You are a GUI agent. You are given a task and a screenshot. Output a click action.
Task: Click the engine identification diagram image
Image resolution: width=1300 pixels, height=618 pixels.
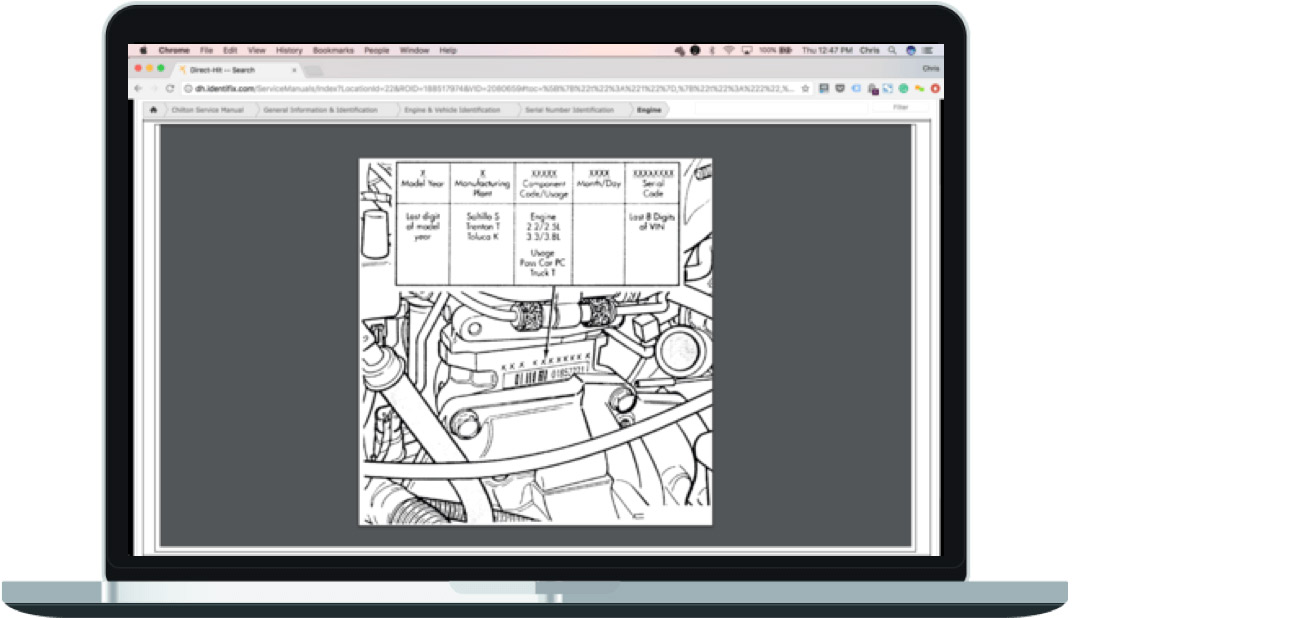pyautogui.click(x=535, y=341)
